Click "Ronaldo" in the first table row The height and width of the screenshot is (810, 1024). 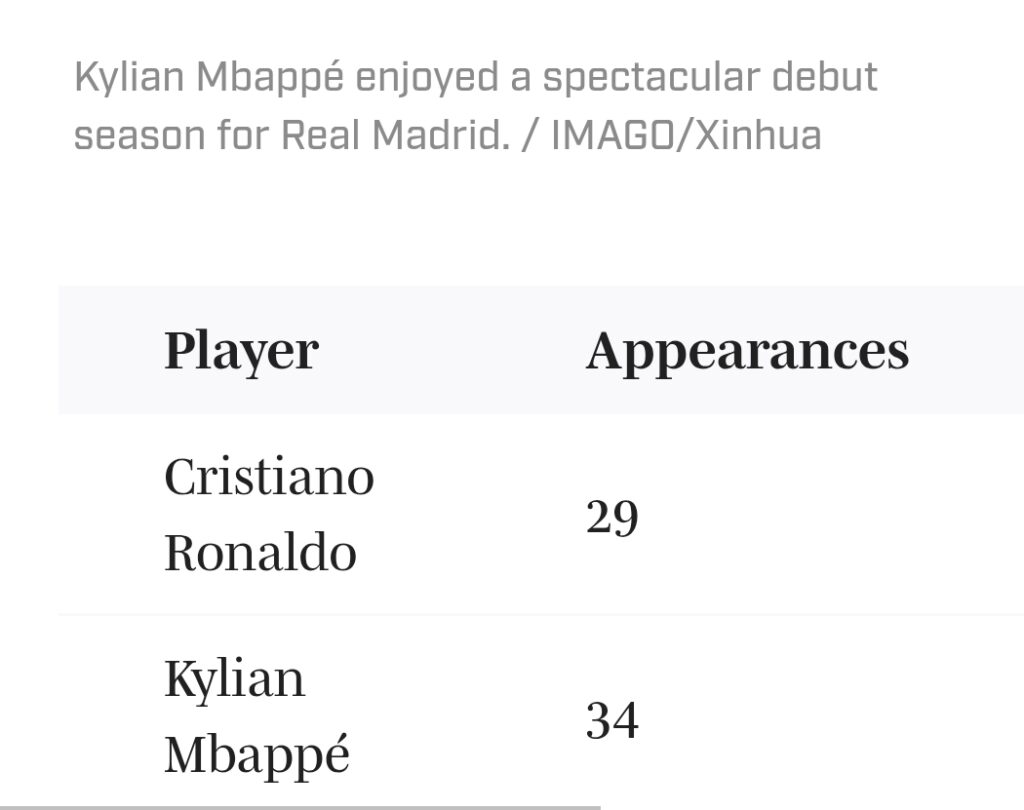pyautogui.click(x=260, y=551)
